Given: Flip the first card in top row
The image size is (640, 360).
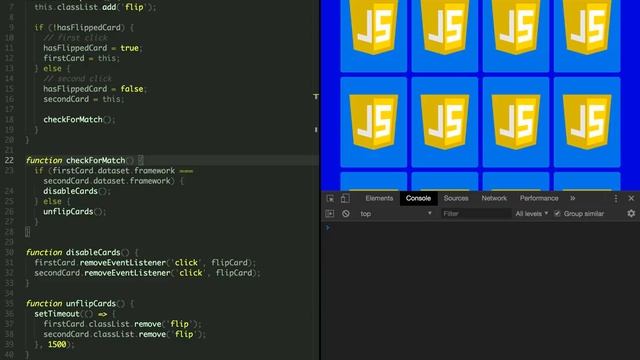Looking at the screenshot, I should point(373,36).
